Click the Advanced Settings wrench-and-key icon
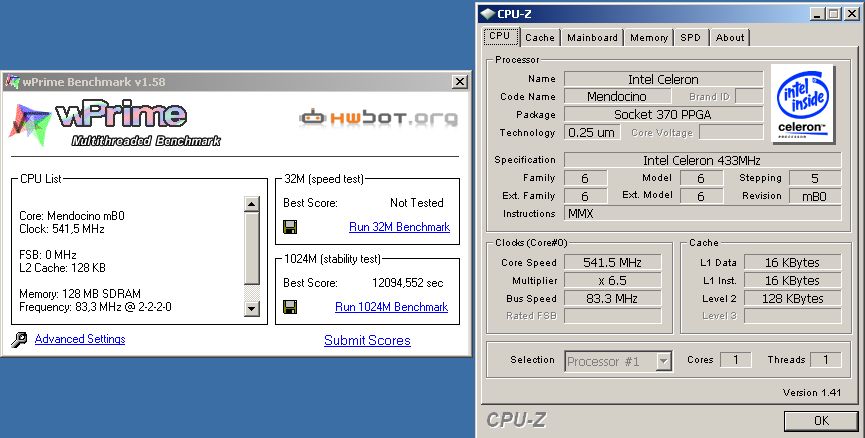This screenshot has width=865, height=438. point(19,339)
